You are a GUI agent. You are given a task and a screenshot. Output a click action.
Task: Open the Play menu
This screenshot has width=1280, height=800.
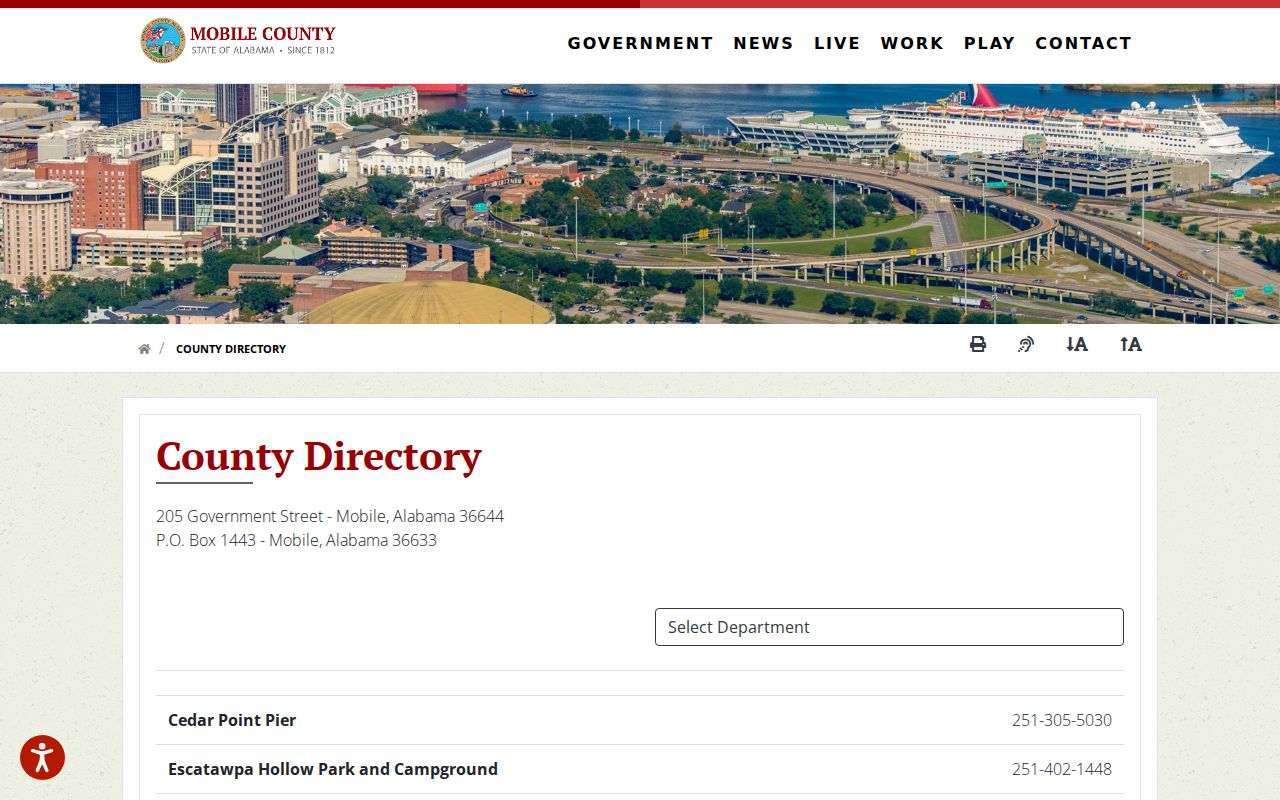[x=990, y=43]
